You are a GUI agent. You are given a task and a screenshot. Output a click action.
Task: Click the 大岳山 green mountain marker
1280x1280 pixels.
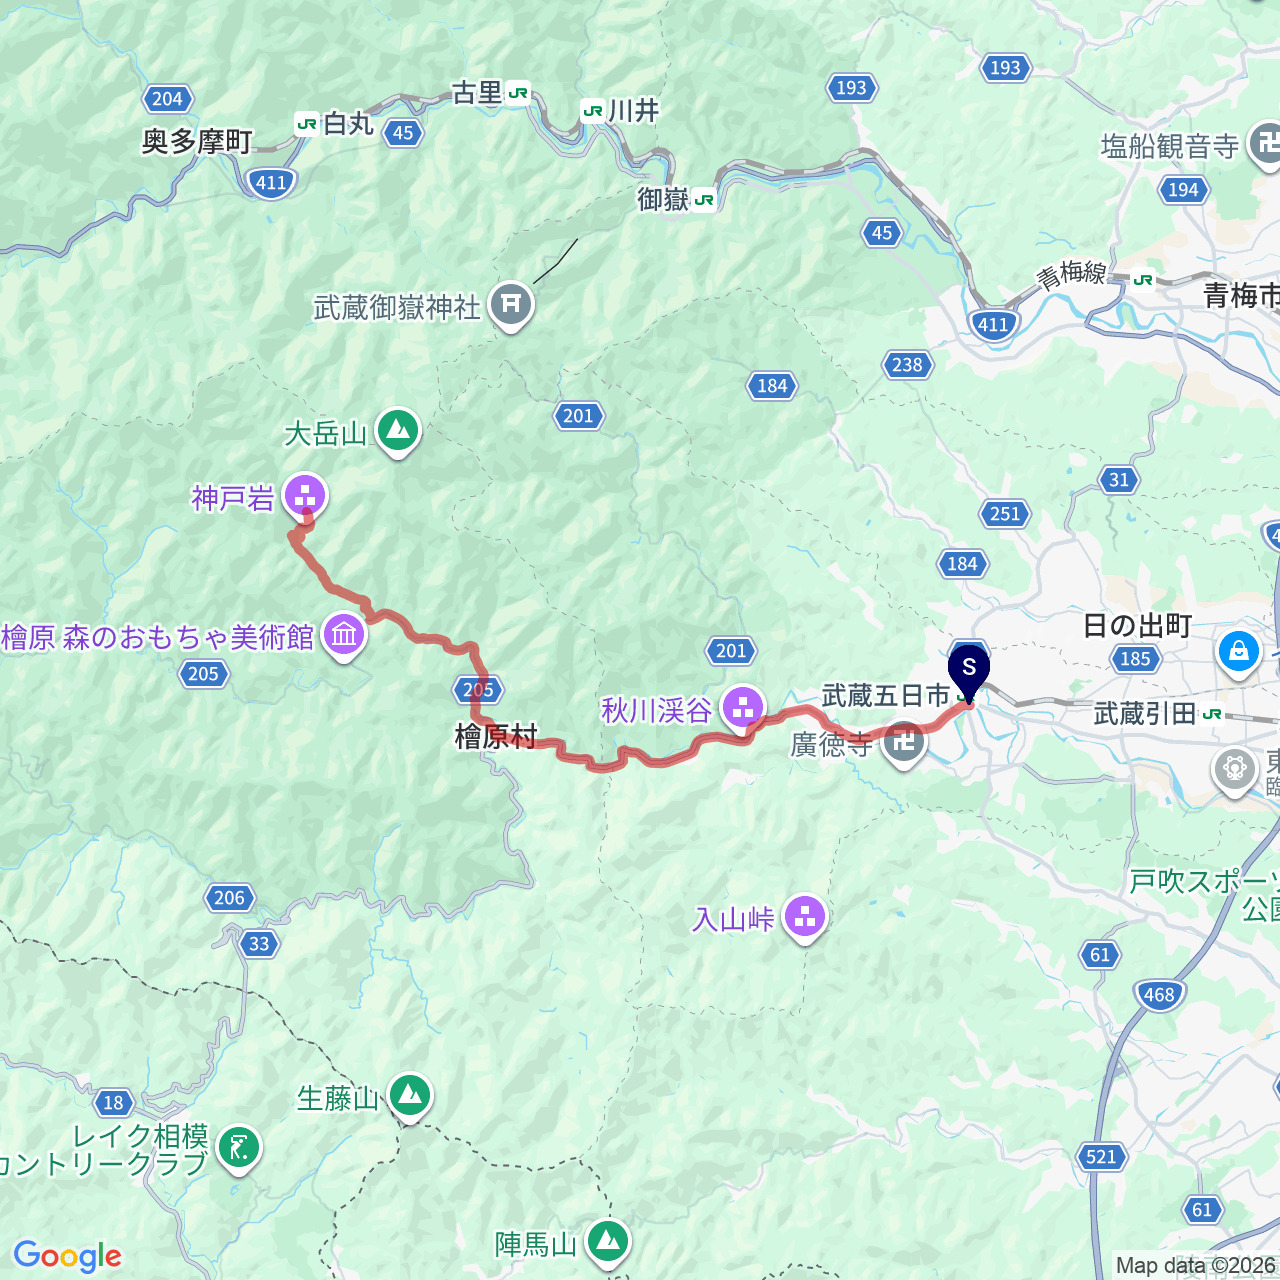pos(399,433)
